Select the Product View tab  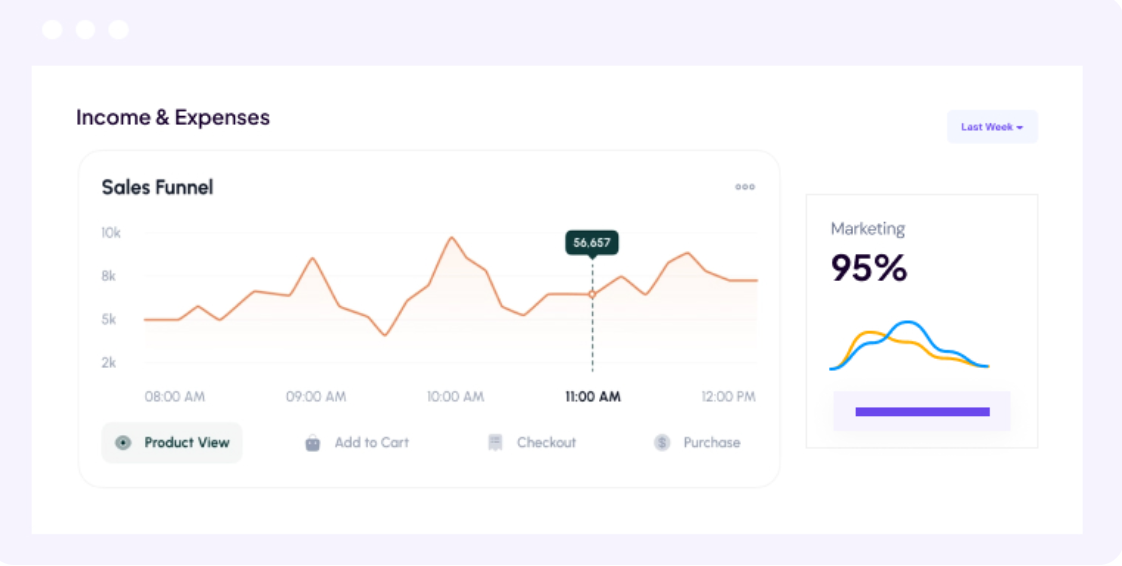pos(172,443)
